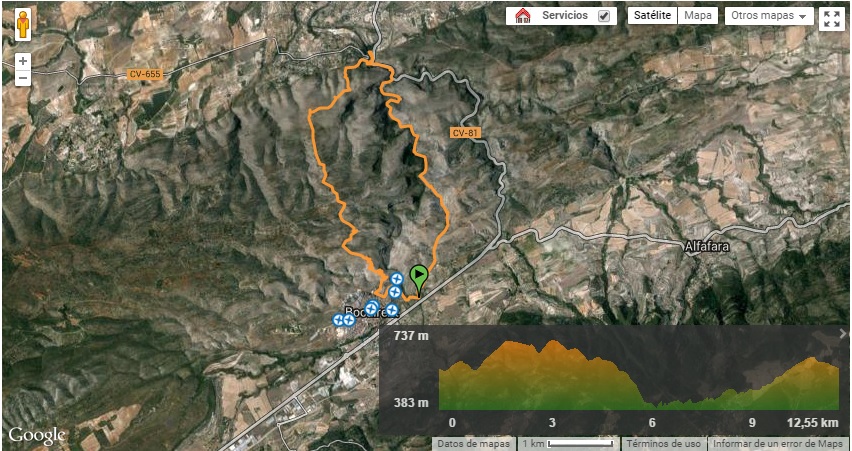Click the leftmost blue service marker
852x451 pixels.
click(338, 320)
